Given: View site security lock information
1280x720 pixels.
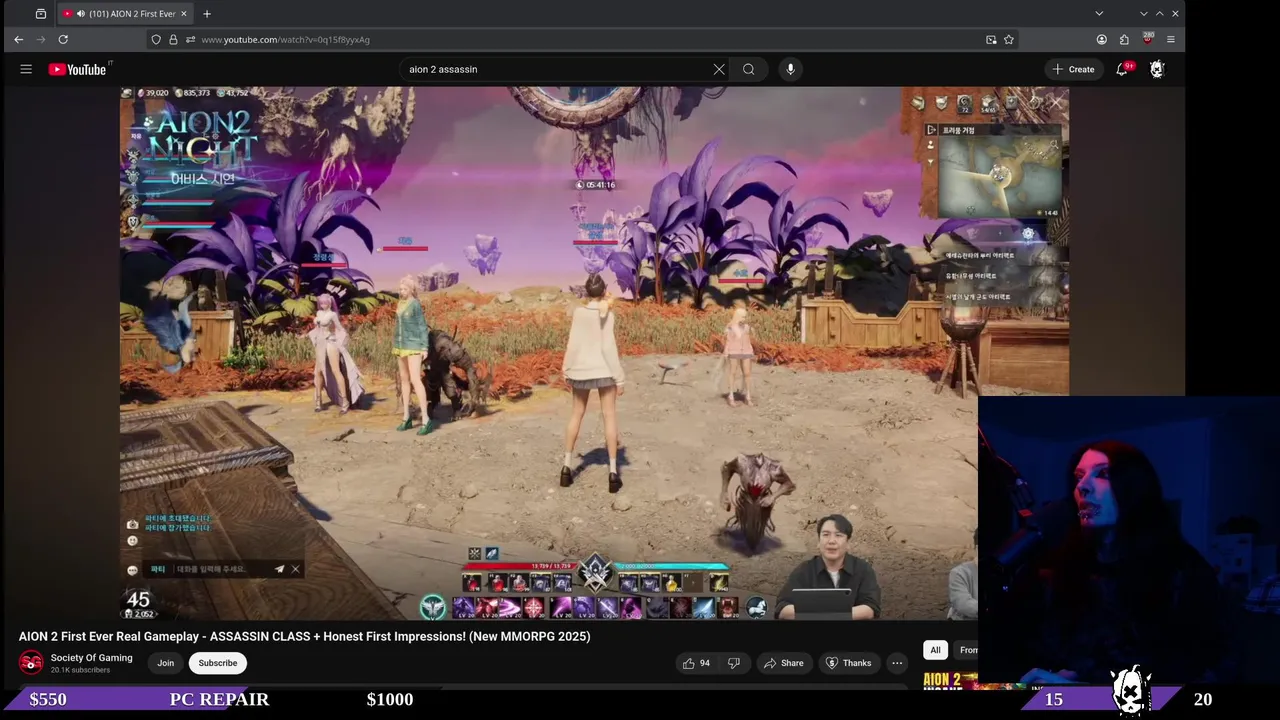Looking at the screenshot, I should [x=173, y=39].
